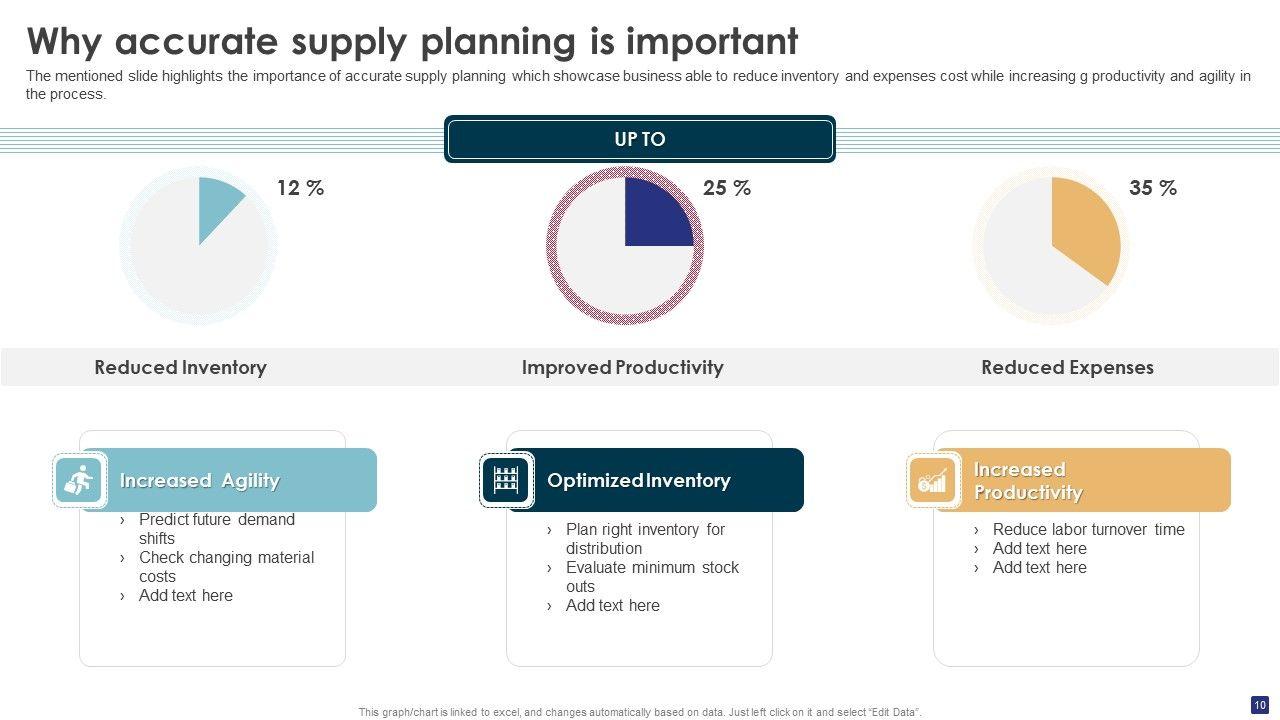Select the 35% orange pie chart
Screen dimensions: 1280x720
click(x=1051, y=245)
